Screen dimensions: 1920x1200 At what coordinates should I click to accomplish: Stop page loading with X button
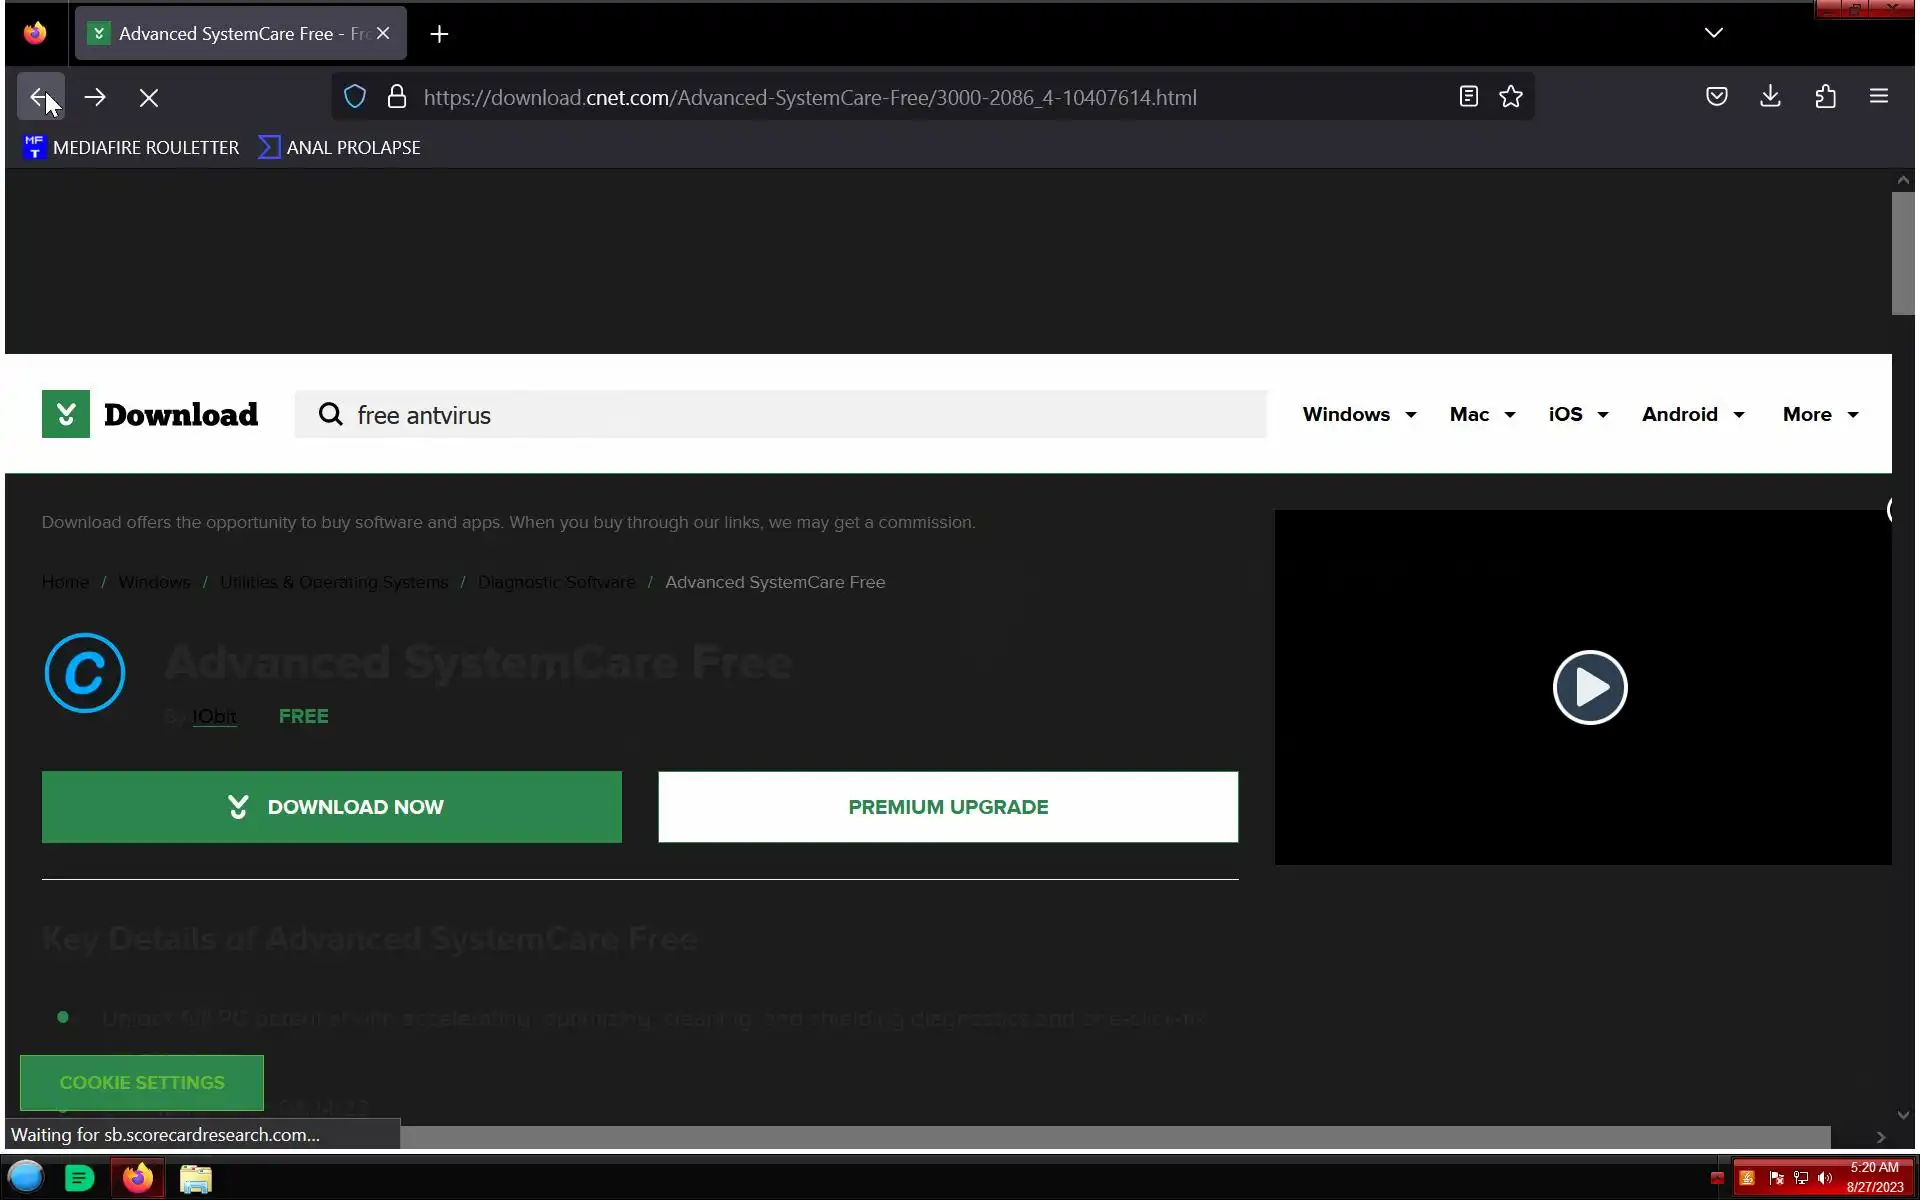149,98
